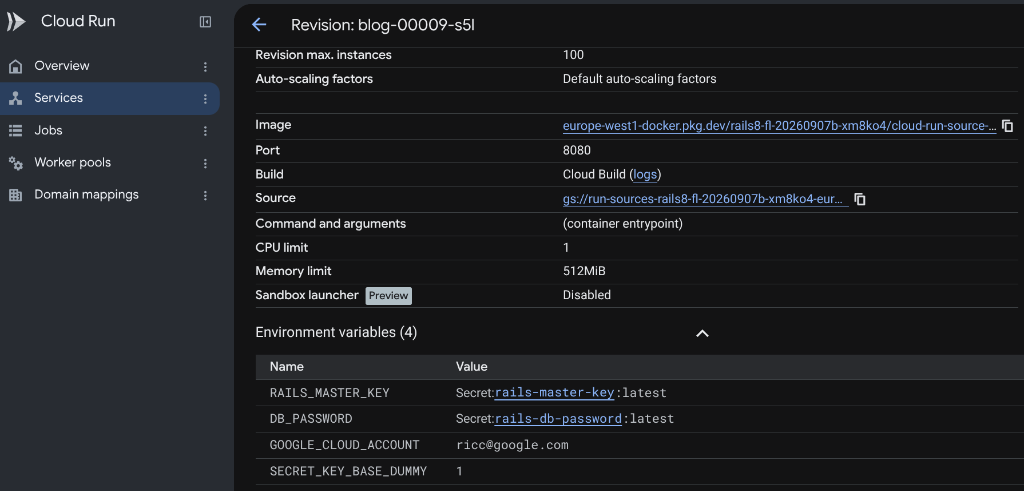Click the Revision max. instances value 100
The image size is (1024, 491).
pos(573,55)
